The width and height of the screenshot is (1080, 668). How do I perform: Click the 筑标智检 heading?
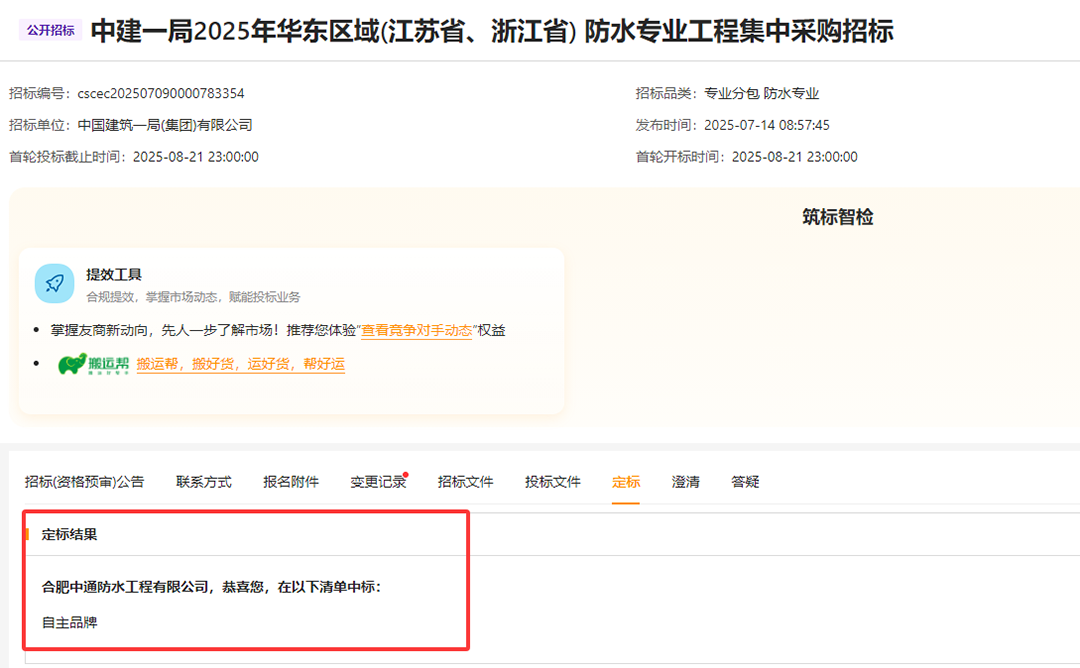pos(837,217)
